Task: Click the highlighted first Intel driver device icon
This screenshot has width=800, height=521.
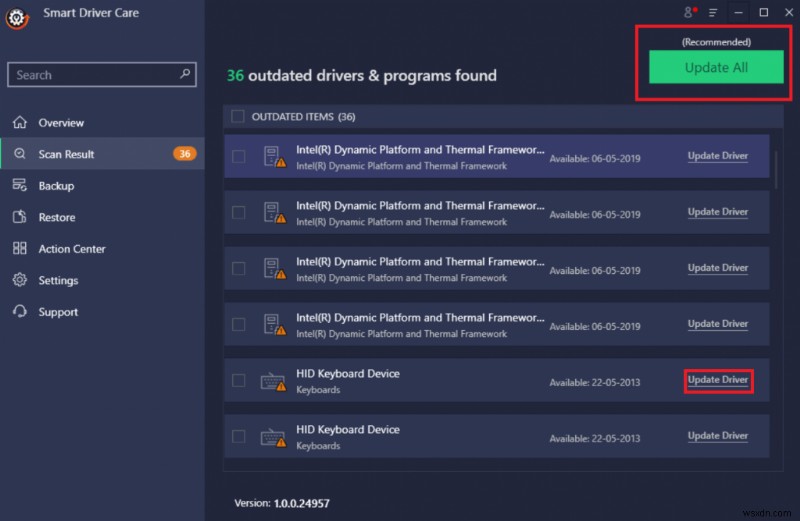Action: (274, 157)
